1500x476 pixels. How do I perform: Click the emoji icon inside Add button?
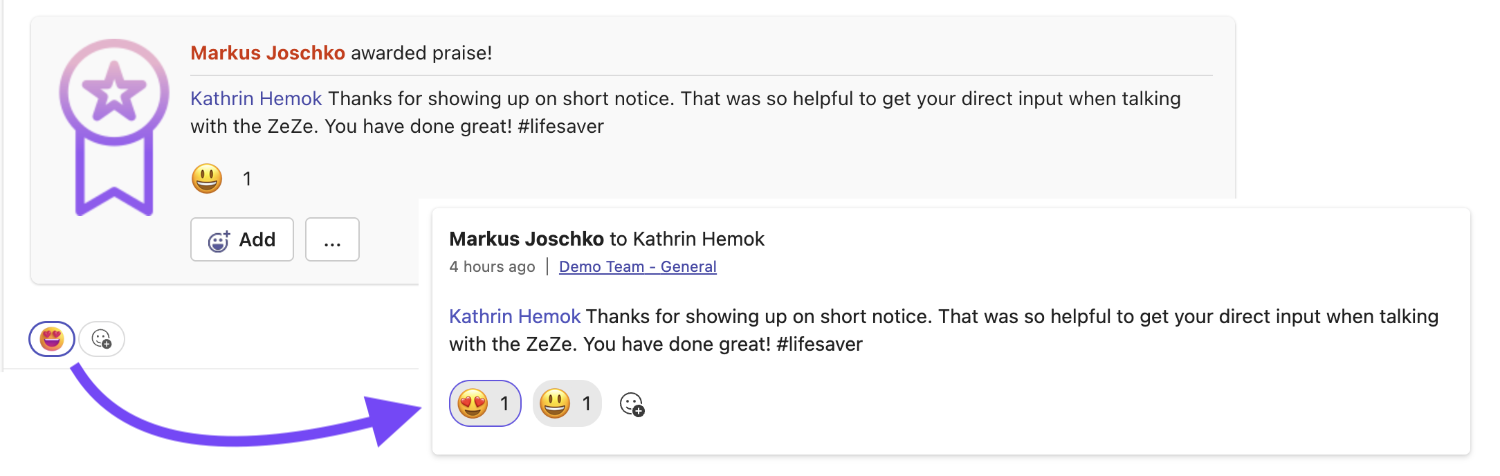[219, 240]
